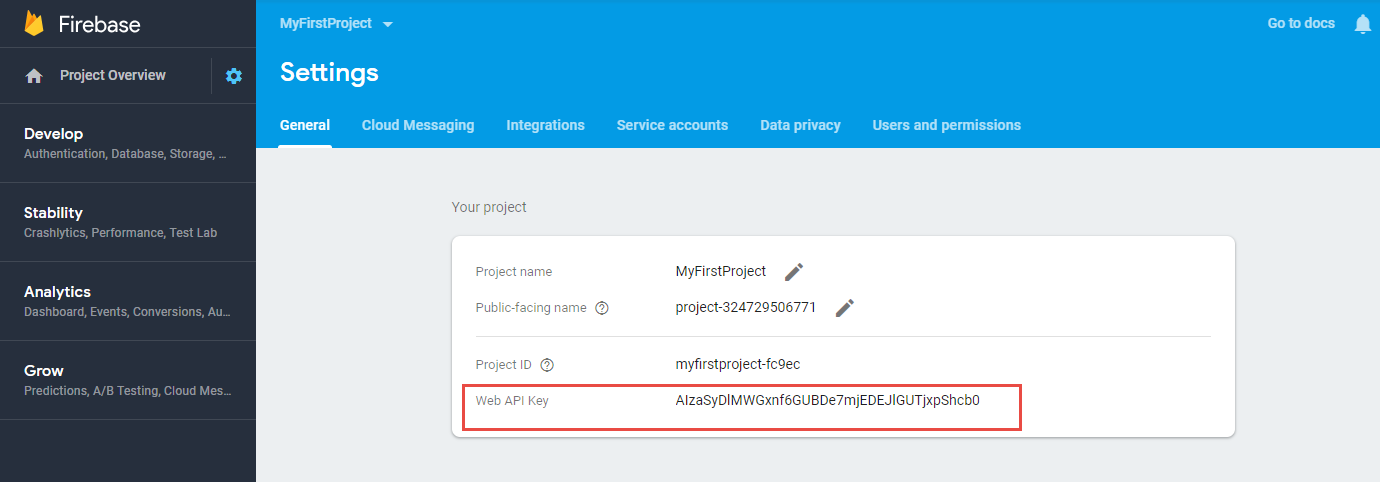Expand the Stability section
1380x482 pixels.
pyautogui.click(x=128, y=222)
